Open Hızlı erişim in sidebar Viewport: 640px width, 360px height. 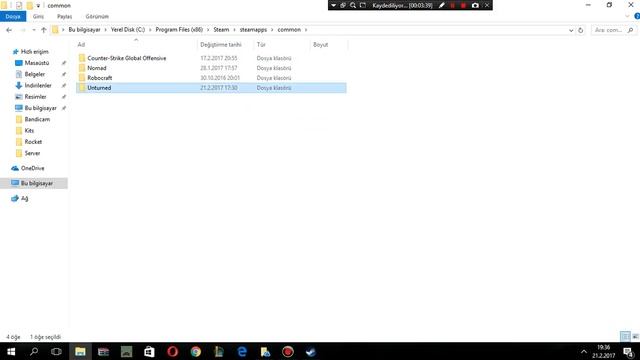(34, 51)
